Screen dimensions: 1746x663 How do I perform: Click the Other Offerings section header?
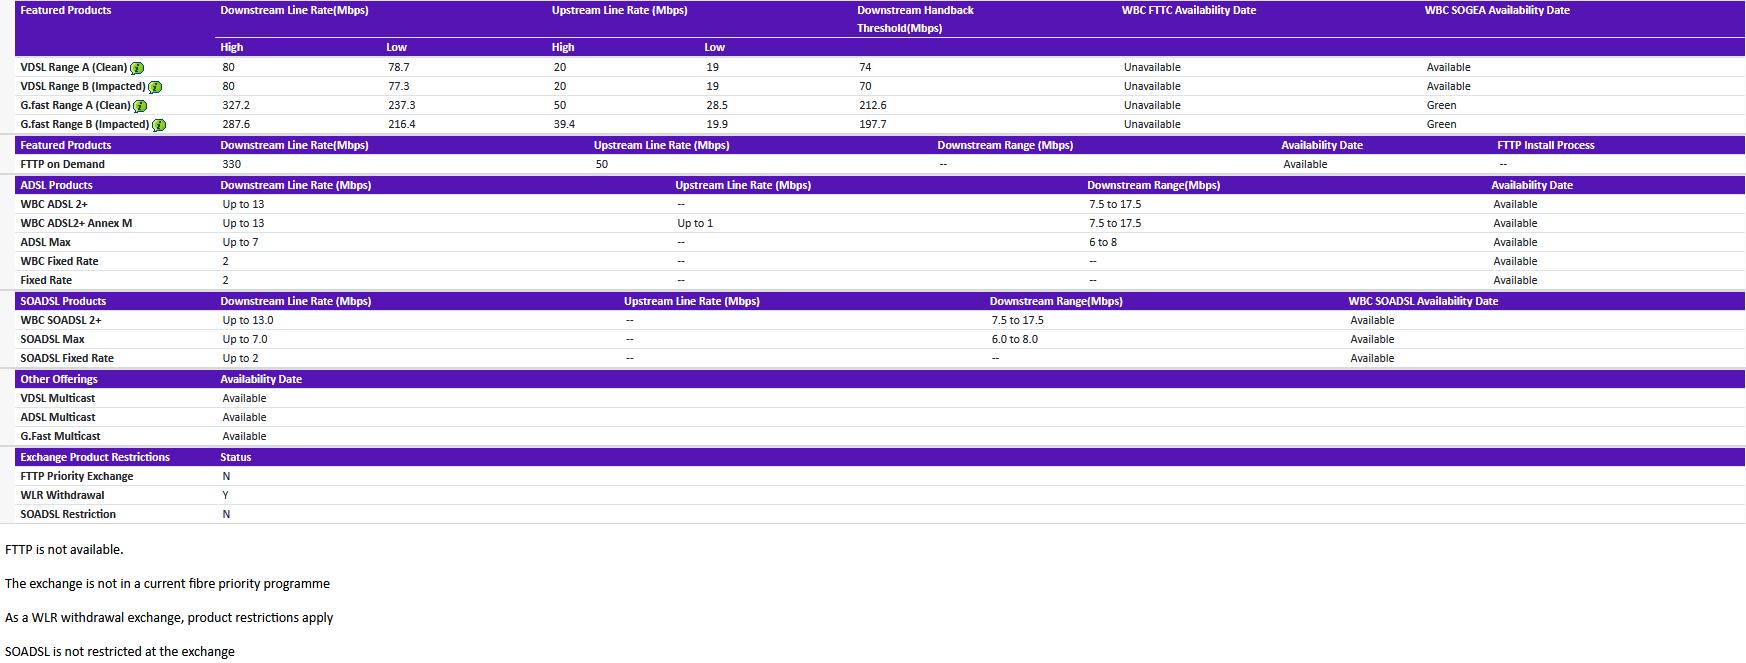click(59, 380)
